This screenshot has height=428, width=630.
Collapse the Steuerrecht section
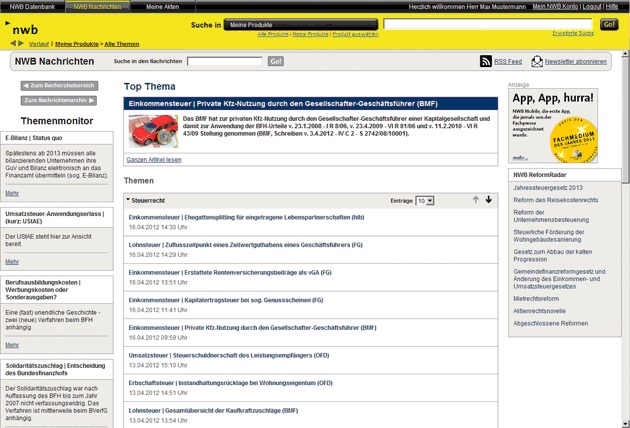[x=128, y=200]
